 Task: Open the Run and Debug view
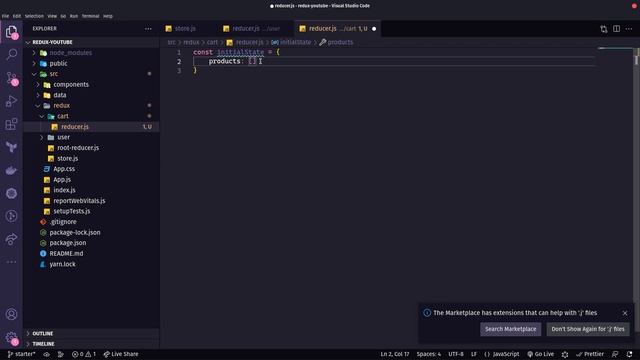(11, 101)
